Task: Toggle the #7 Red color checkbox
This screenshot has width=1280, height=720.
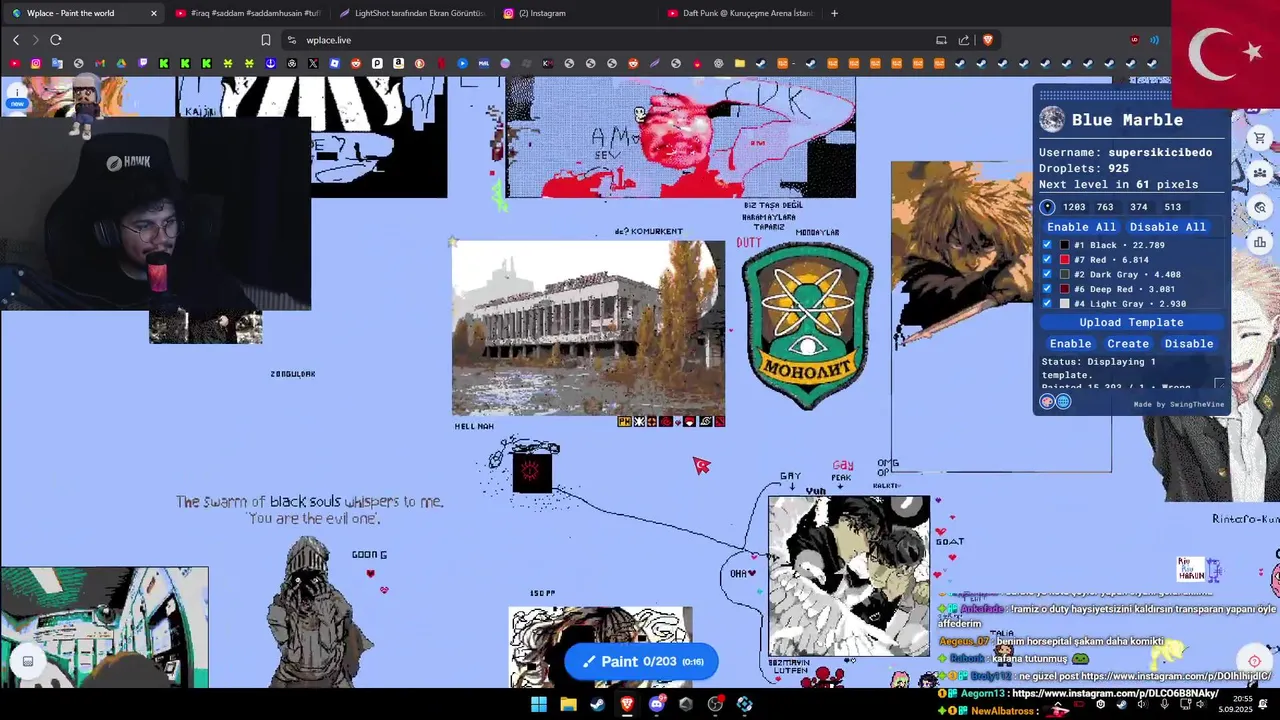Action: click(x=1047, y=260)
